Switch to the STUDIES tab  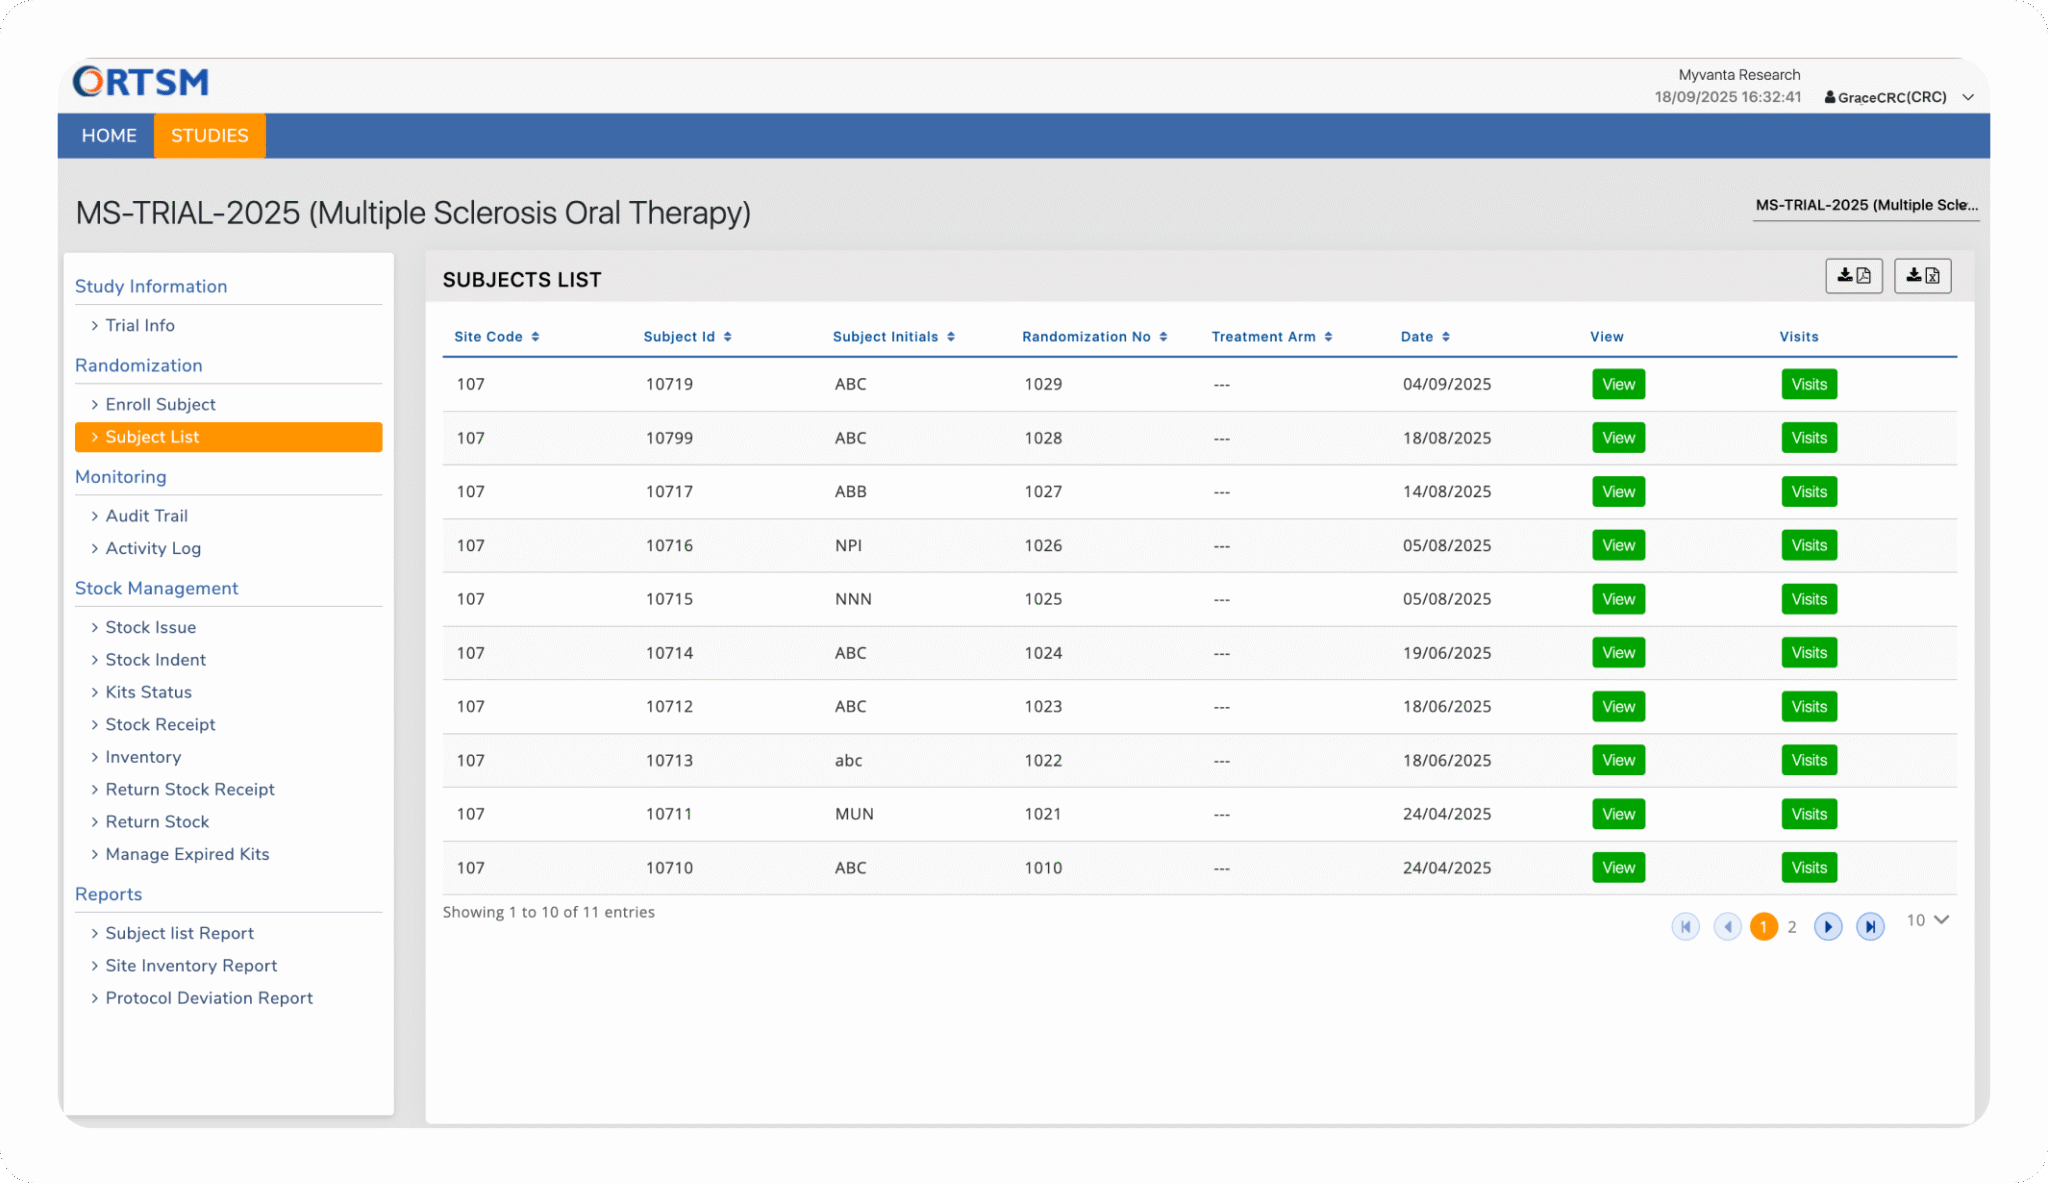coord(209,135)
